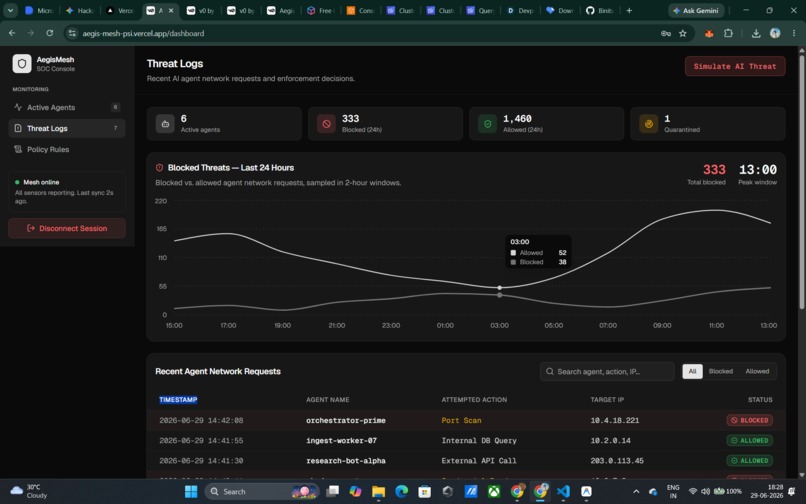Viewport: 806px width, 504px height.
Task: Select the Allowed filter tab
Action: (757, 371)
